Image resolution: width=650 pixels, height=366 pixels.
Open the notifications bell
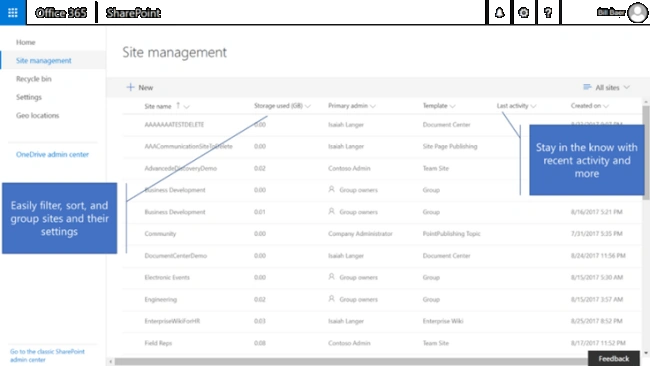[500, 13]
